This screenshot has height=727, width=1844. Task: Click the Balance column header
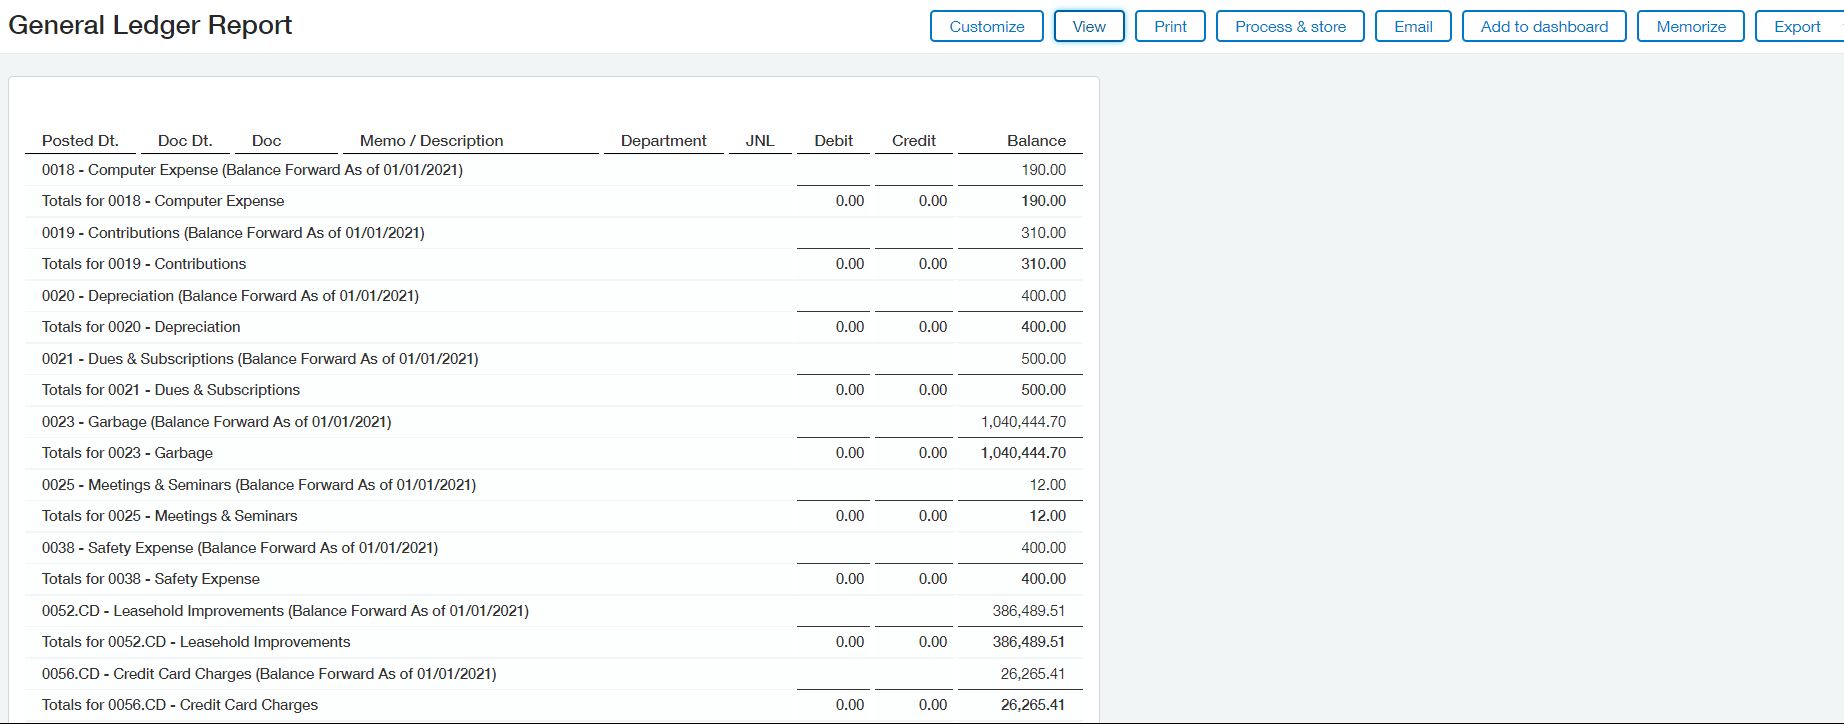pyautogui.click(x=1036, y=141)
